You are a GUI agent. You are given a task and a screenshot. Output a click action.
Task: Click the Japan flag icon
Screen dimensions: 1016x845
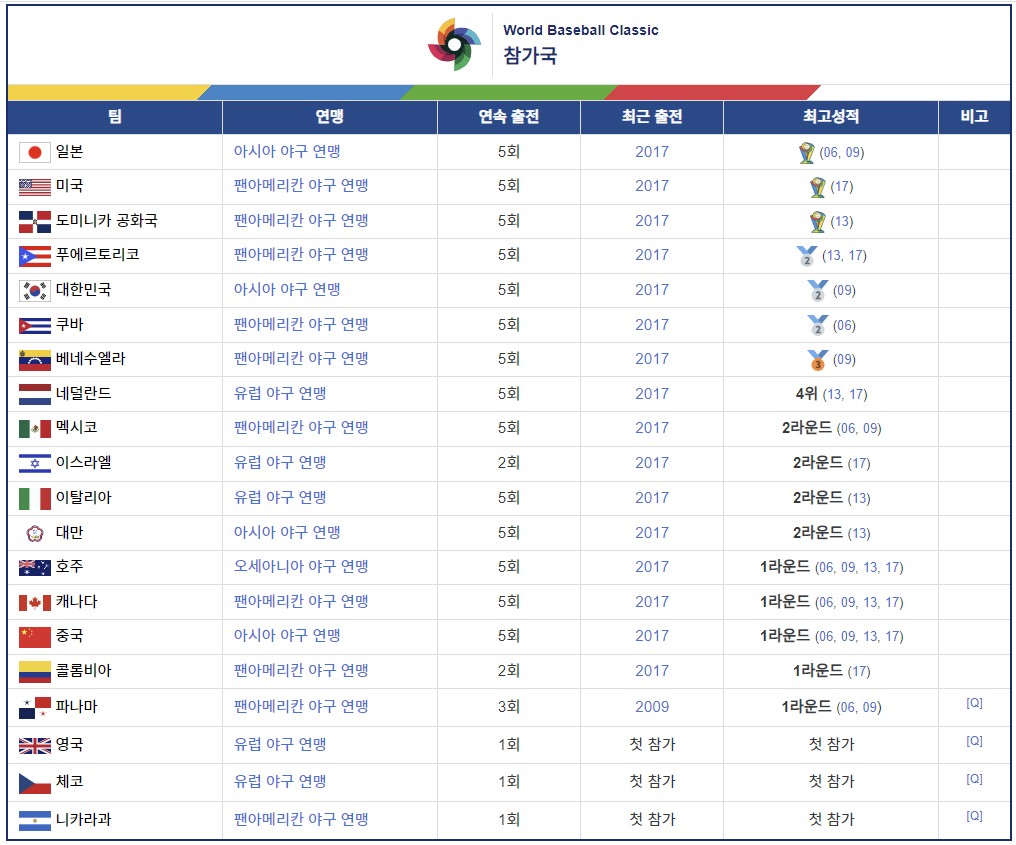click(35, 152)
